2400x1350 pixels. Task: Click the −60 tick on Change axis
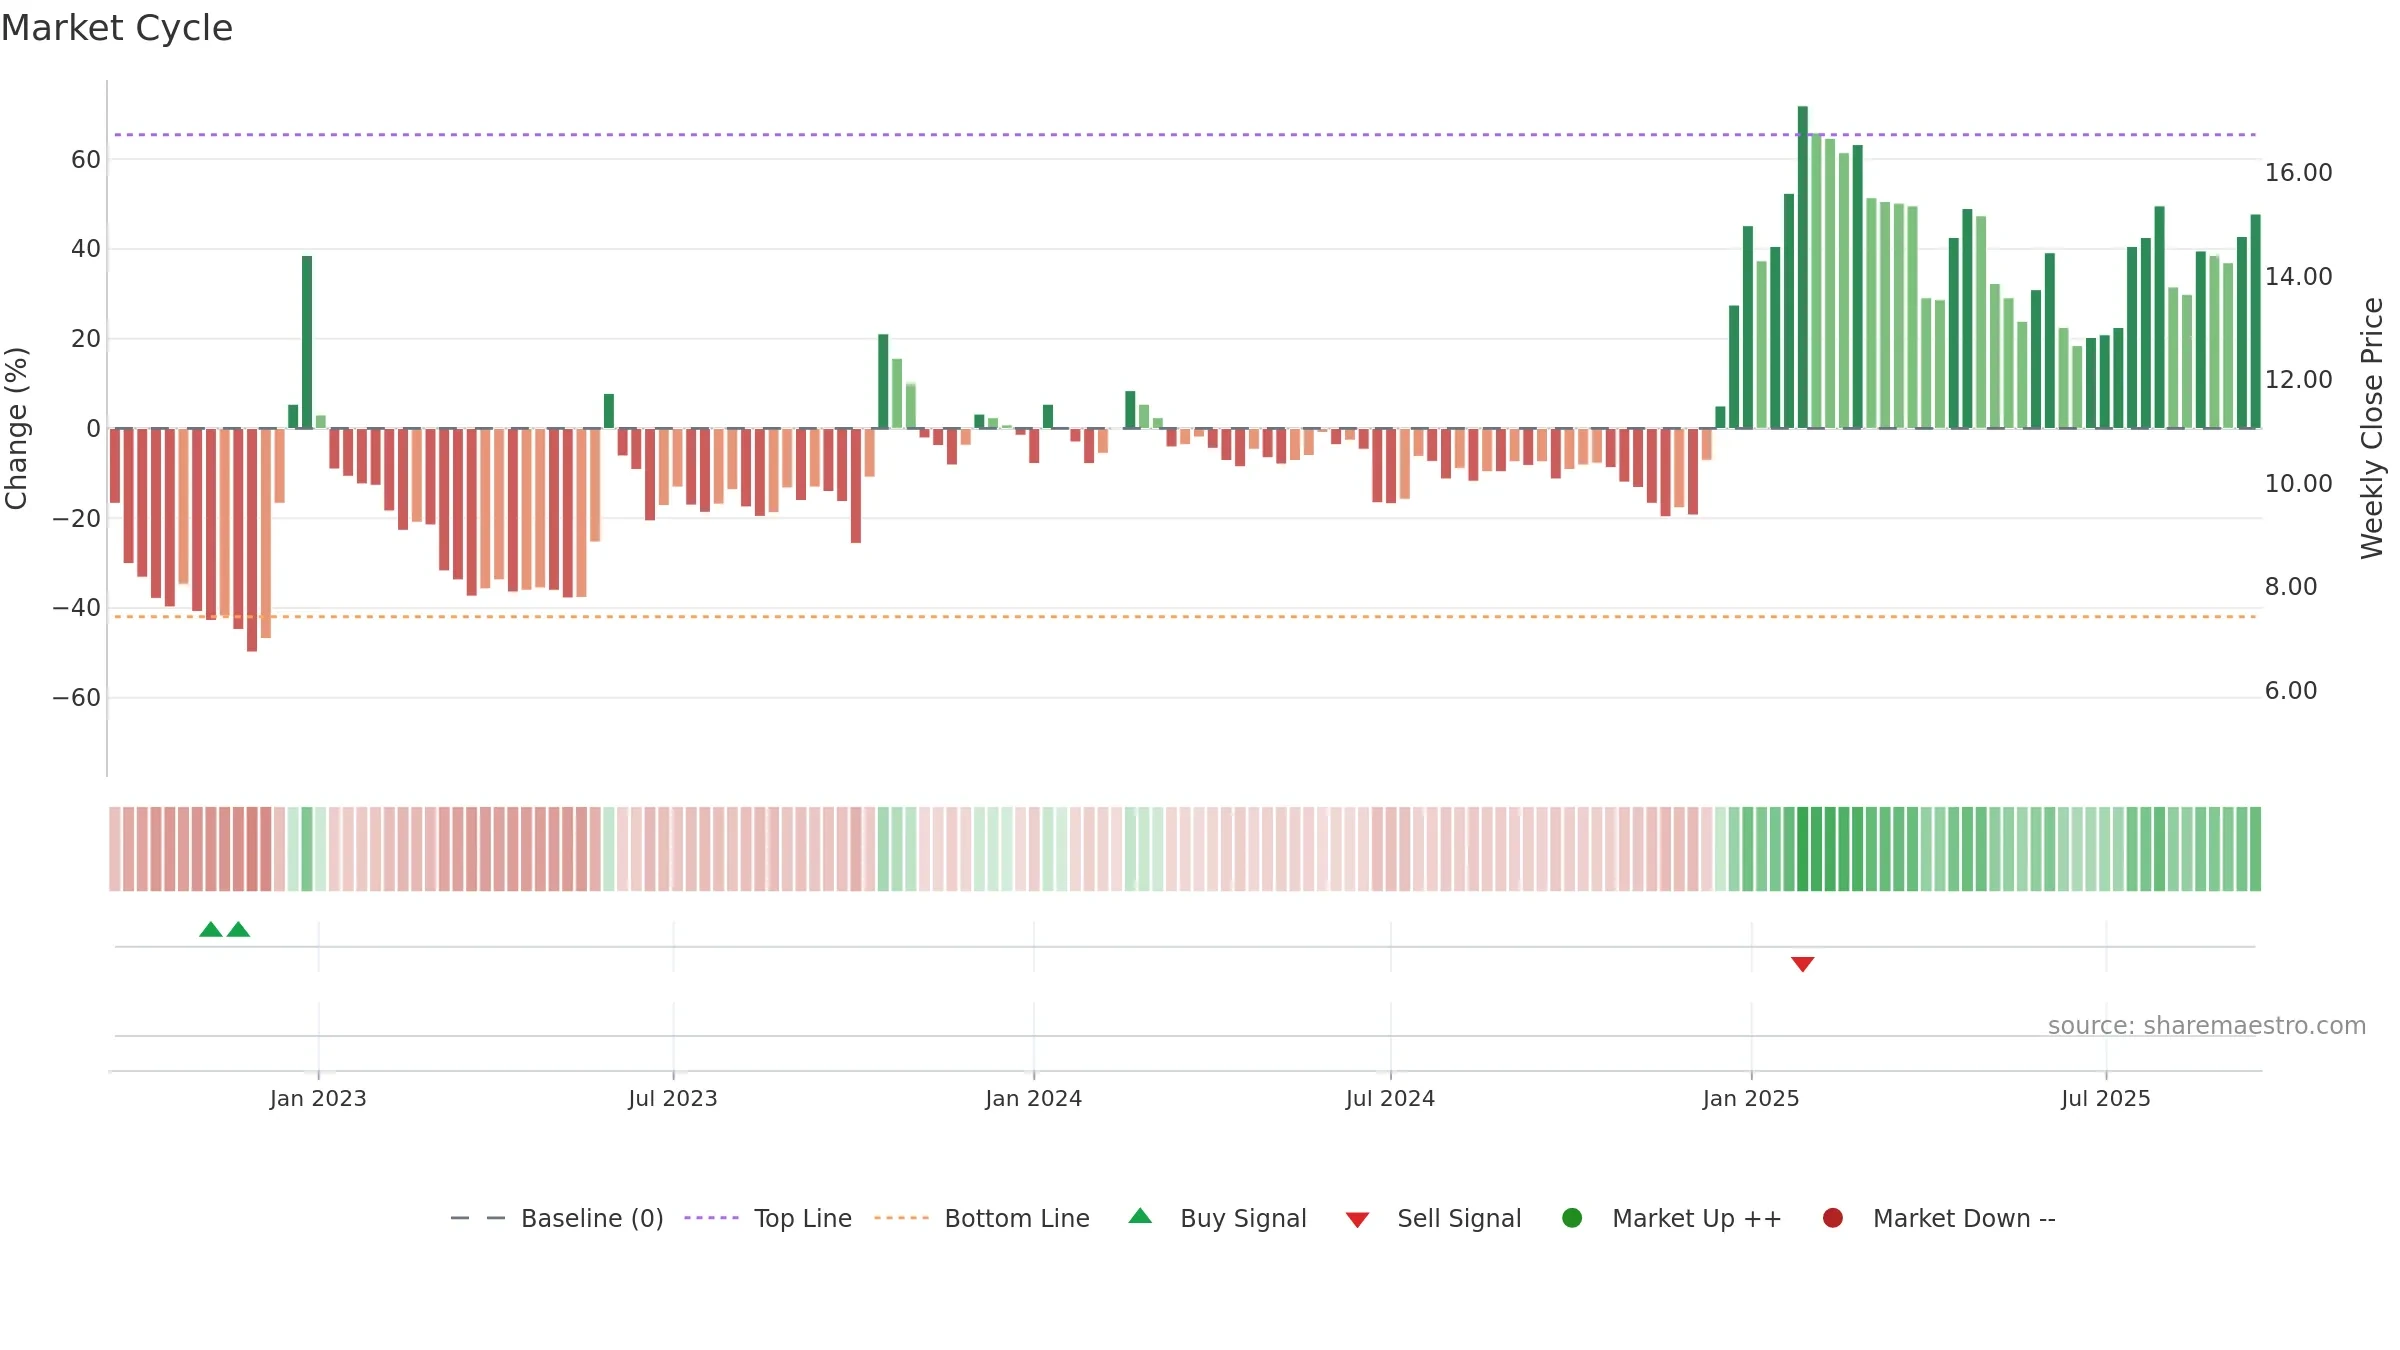77,698
